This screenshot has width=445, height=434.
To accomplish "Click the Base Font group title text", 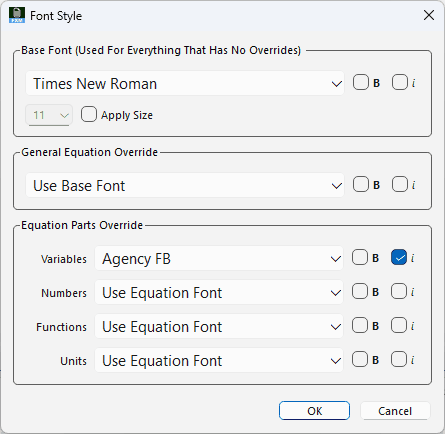I will (161, 50).
